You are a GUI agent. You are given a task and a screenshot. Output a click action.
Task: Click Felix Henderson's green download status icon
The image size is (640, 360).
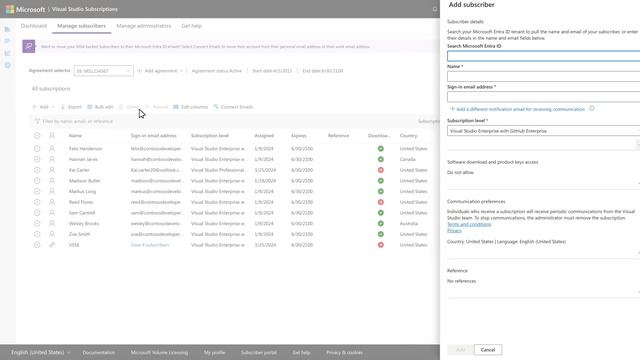pos(380,149)
